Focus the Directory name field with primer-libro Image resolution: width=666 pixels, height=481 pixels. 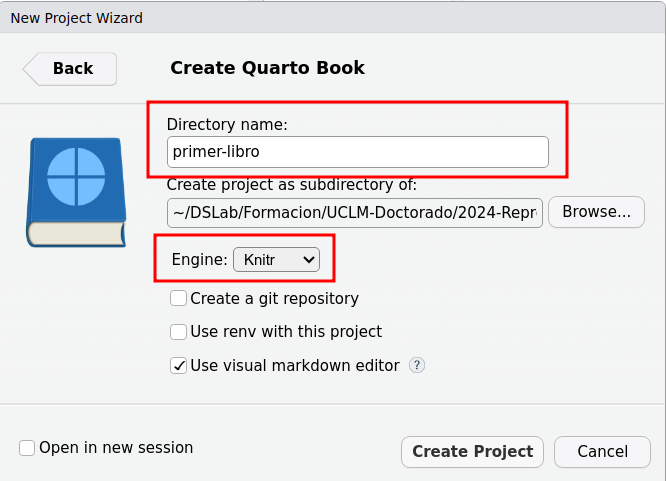coord(358,152)
